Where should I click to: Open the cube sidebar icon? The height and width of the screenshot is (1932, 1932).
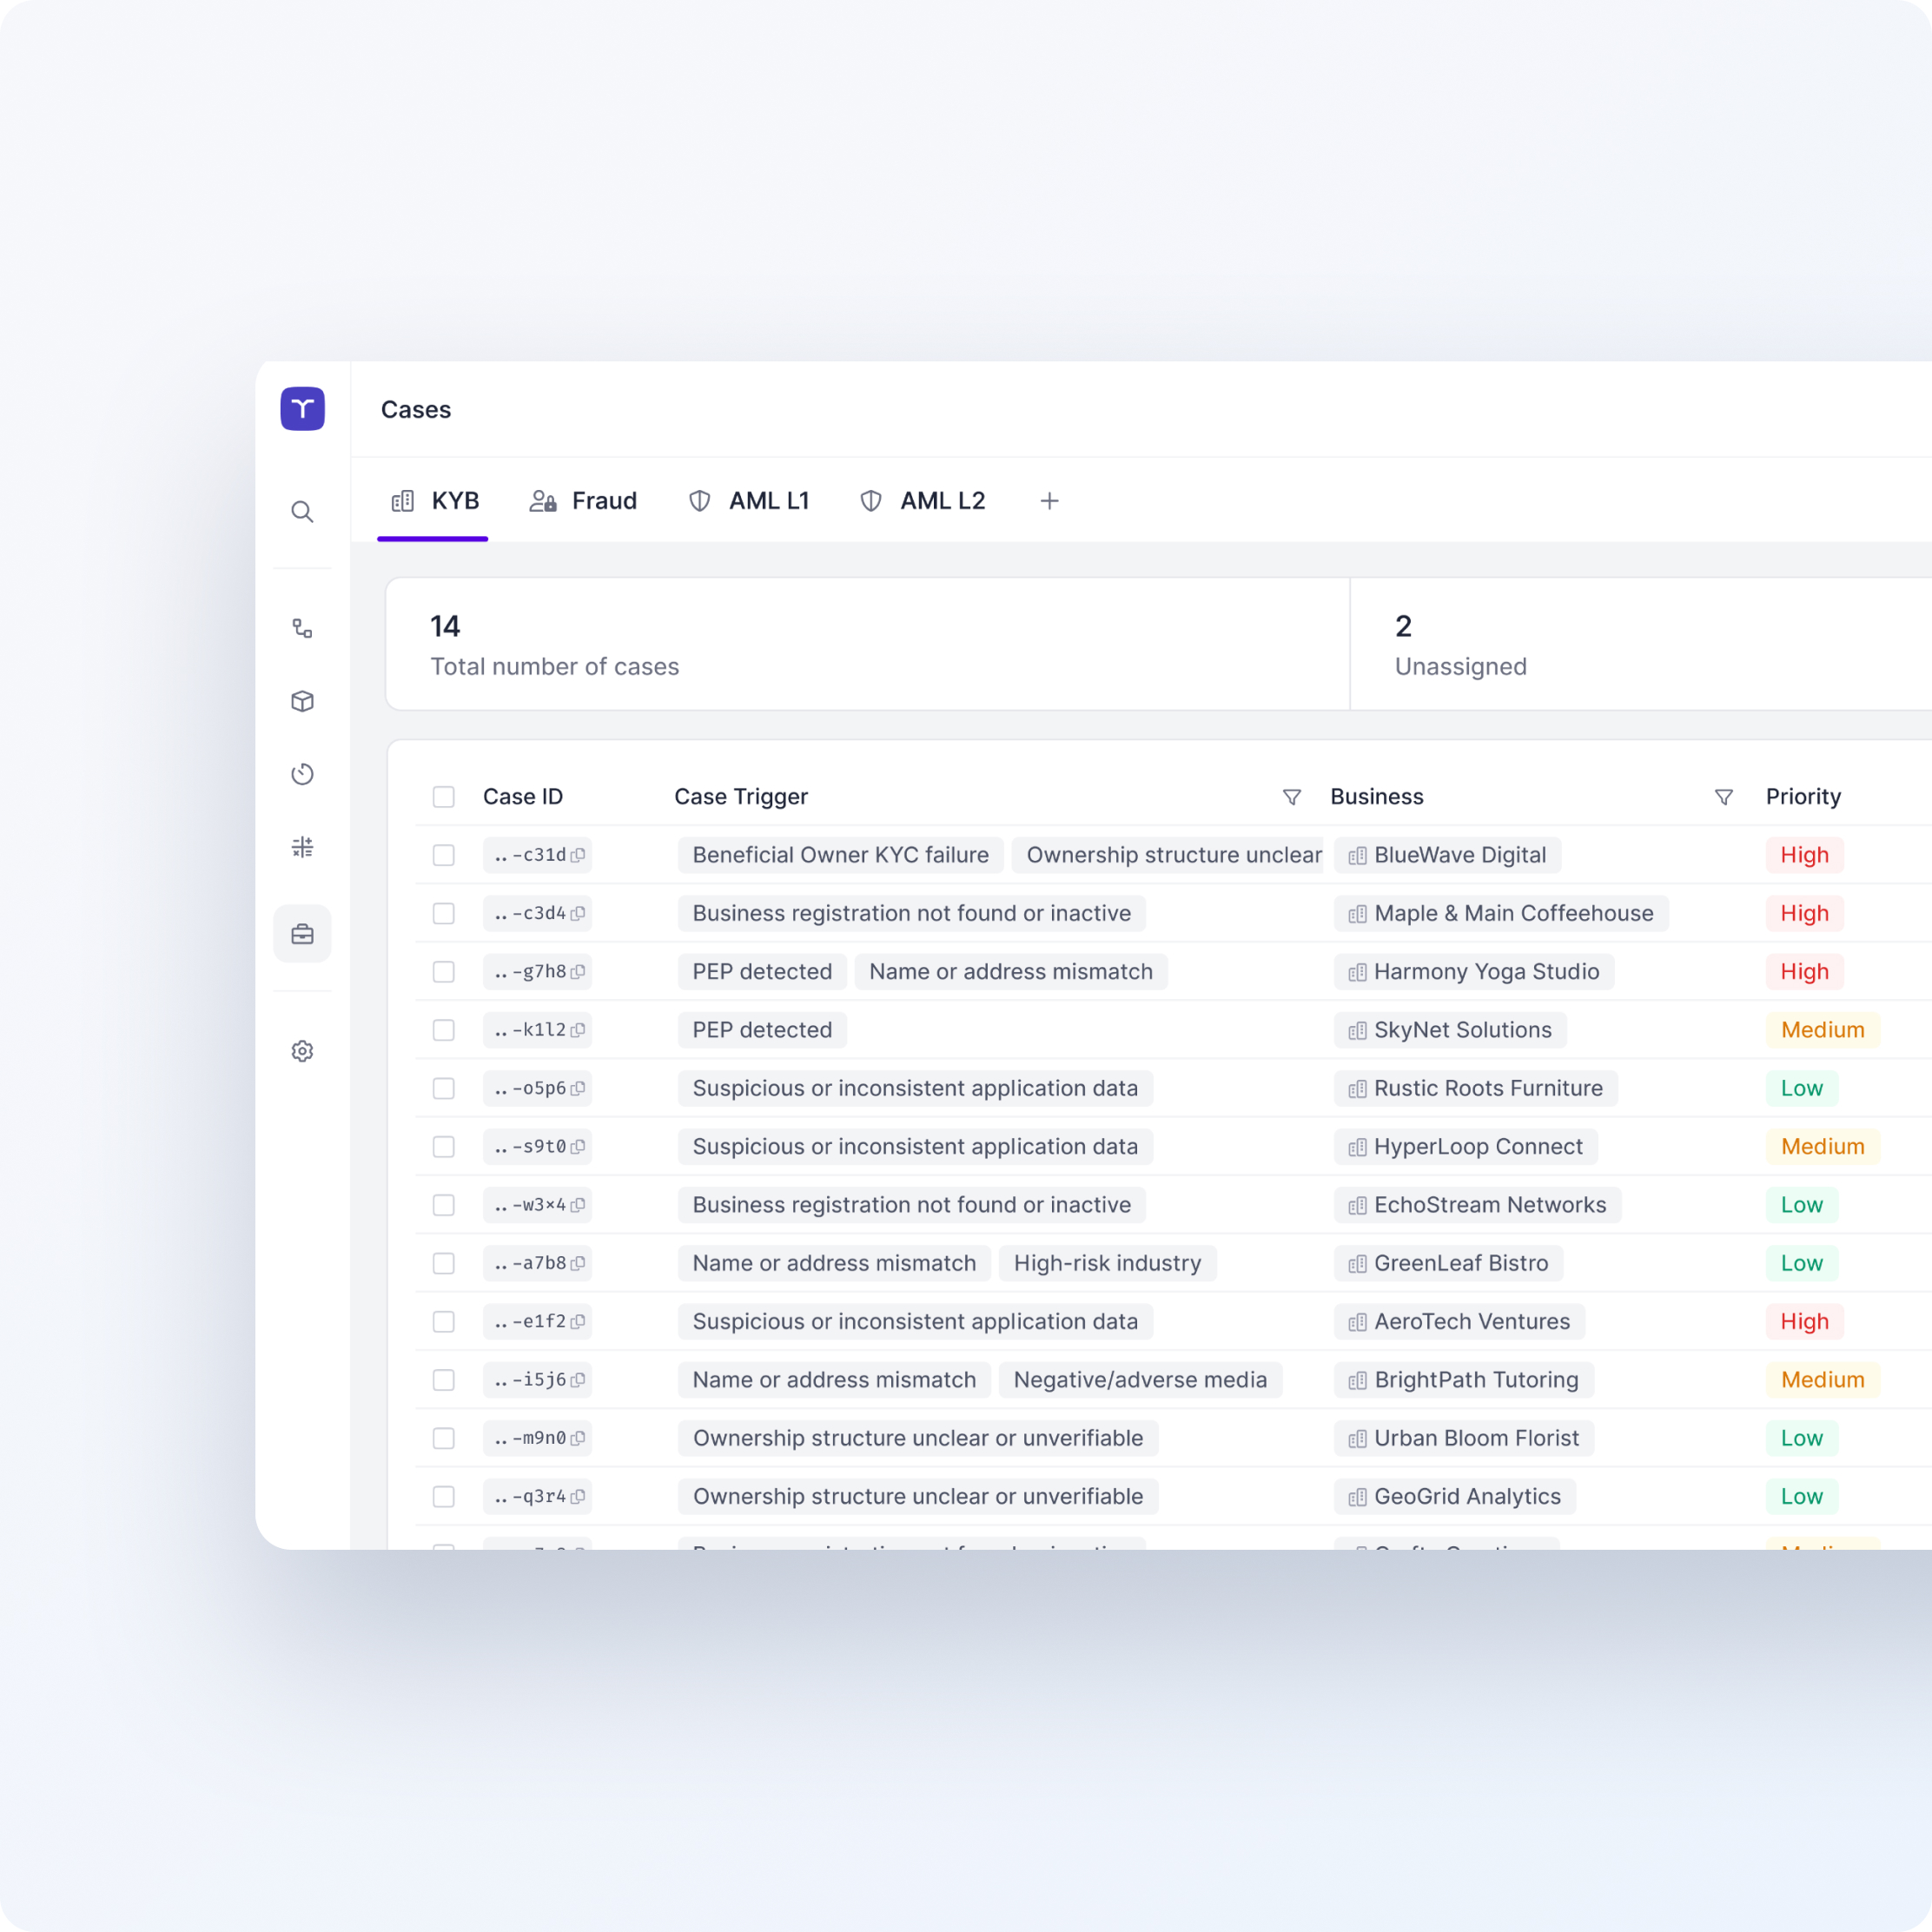302,701
